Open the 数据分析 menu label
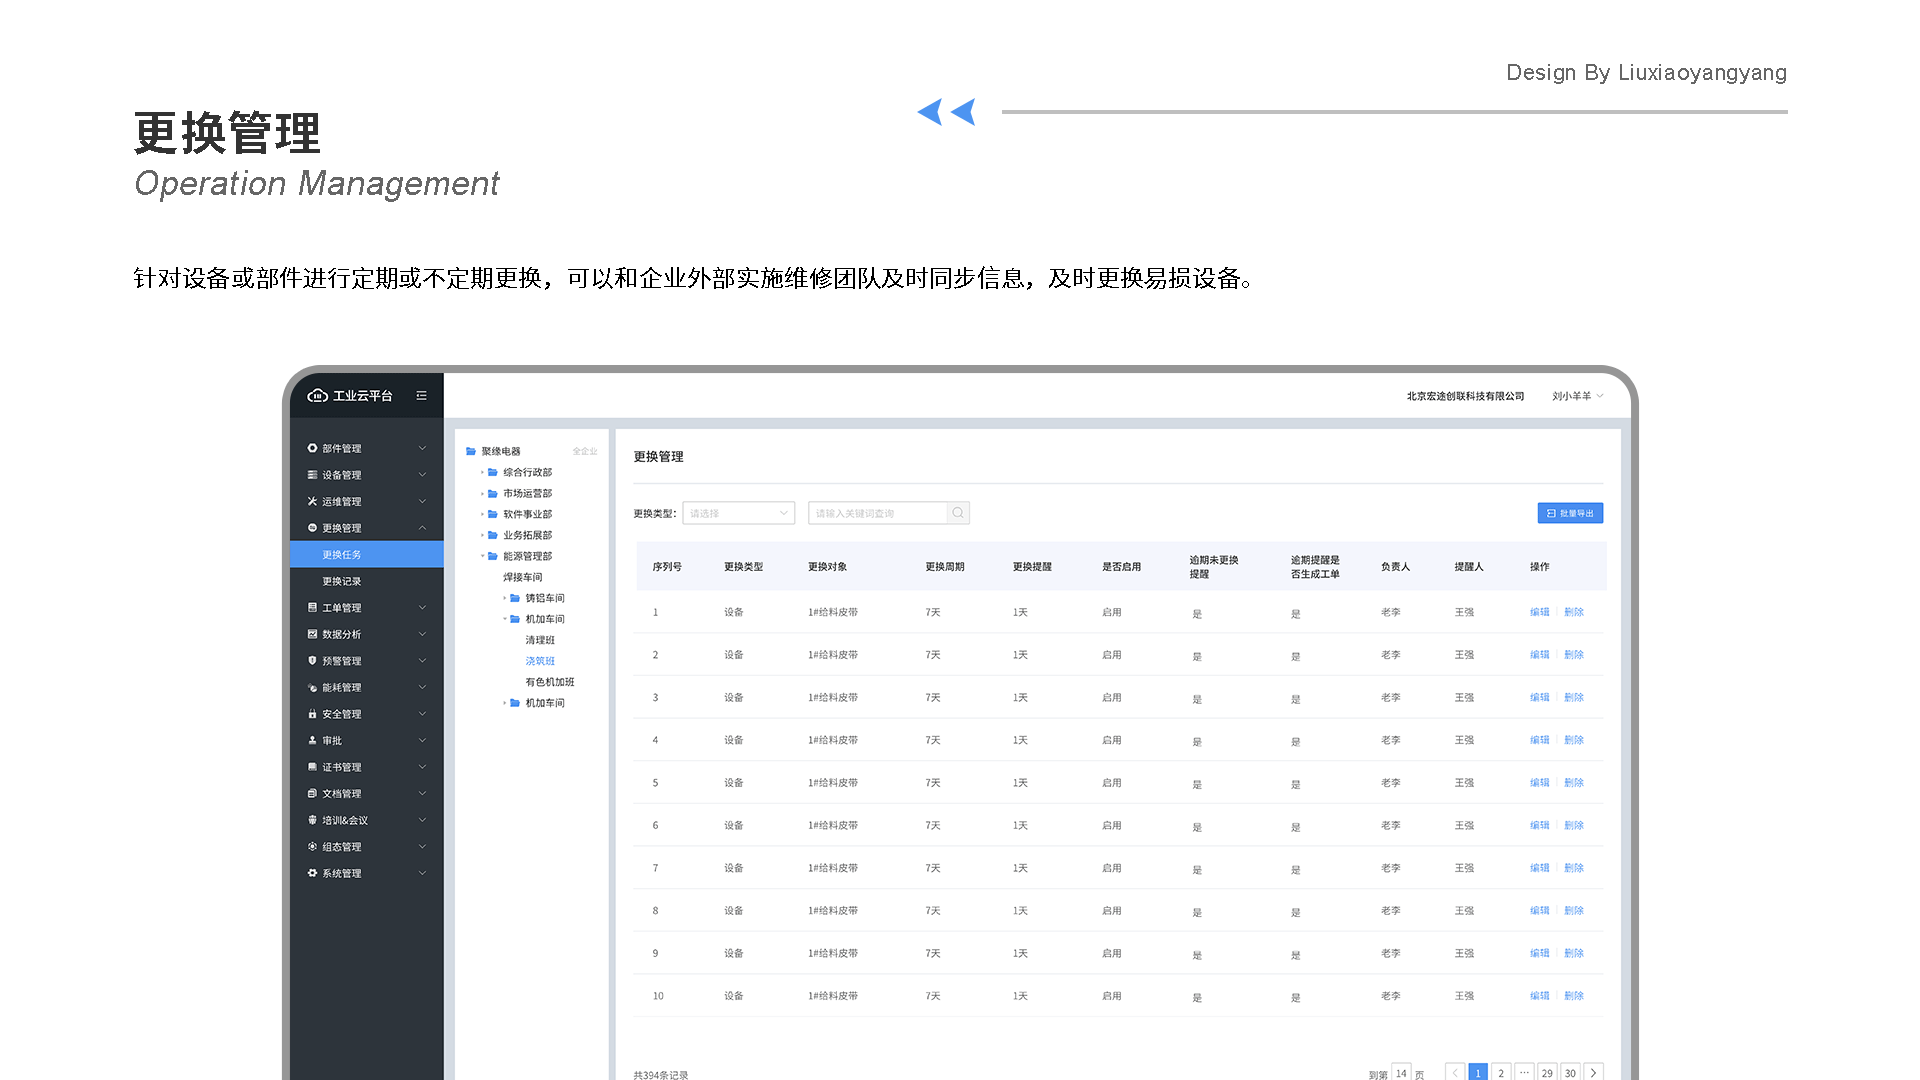Image resolution: width=1920 pixels, height=1080 pixels. pos(342,634)
